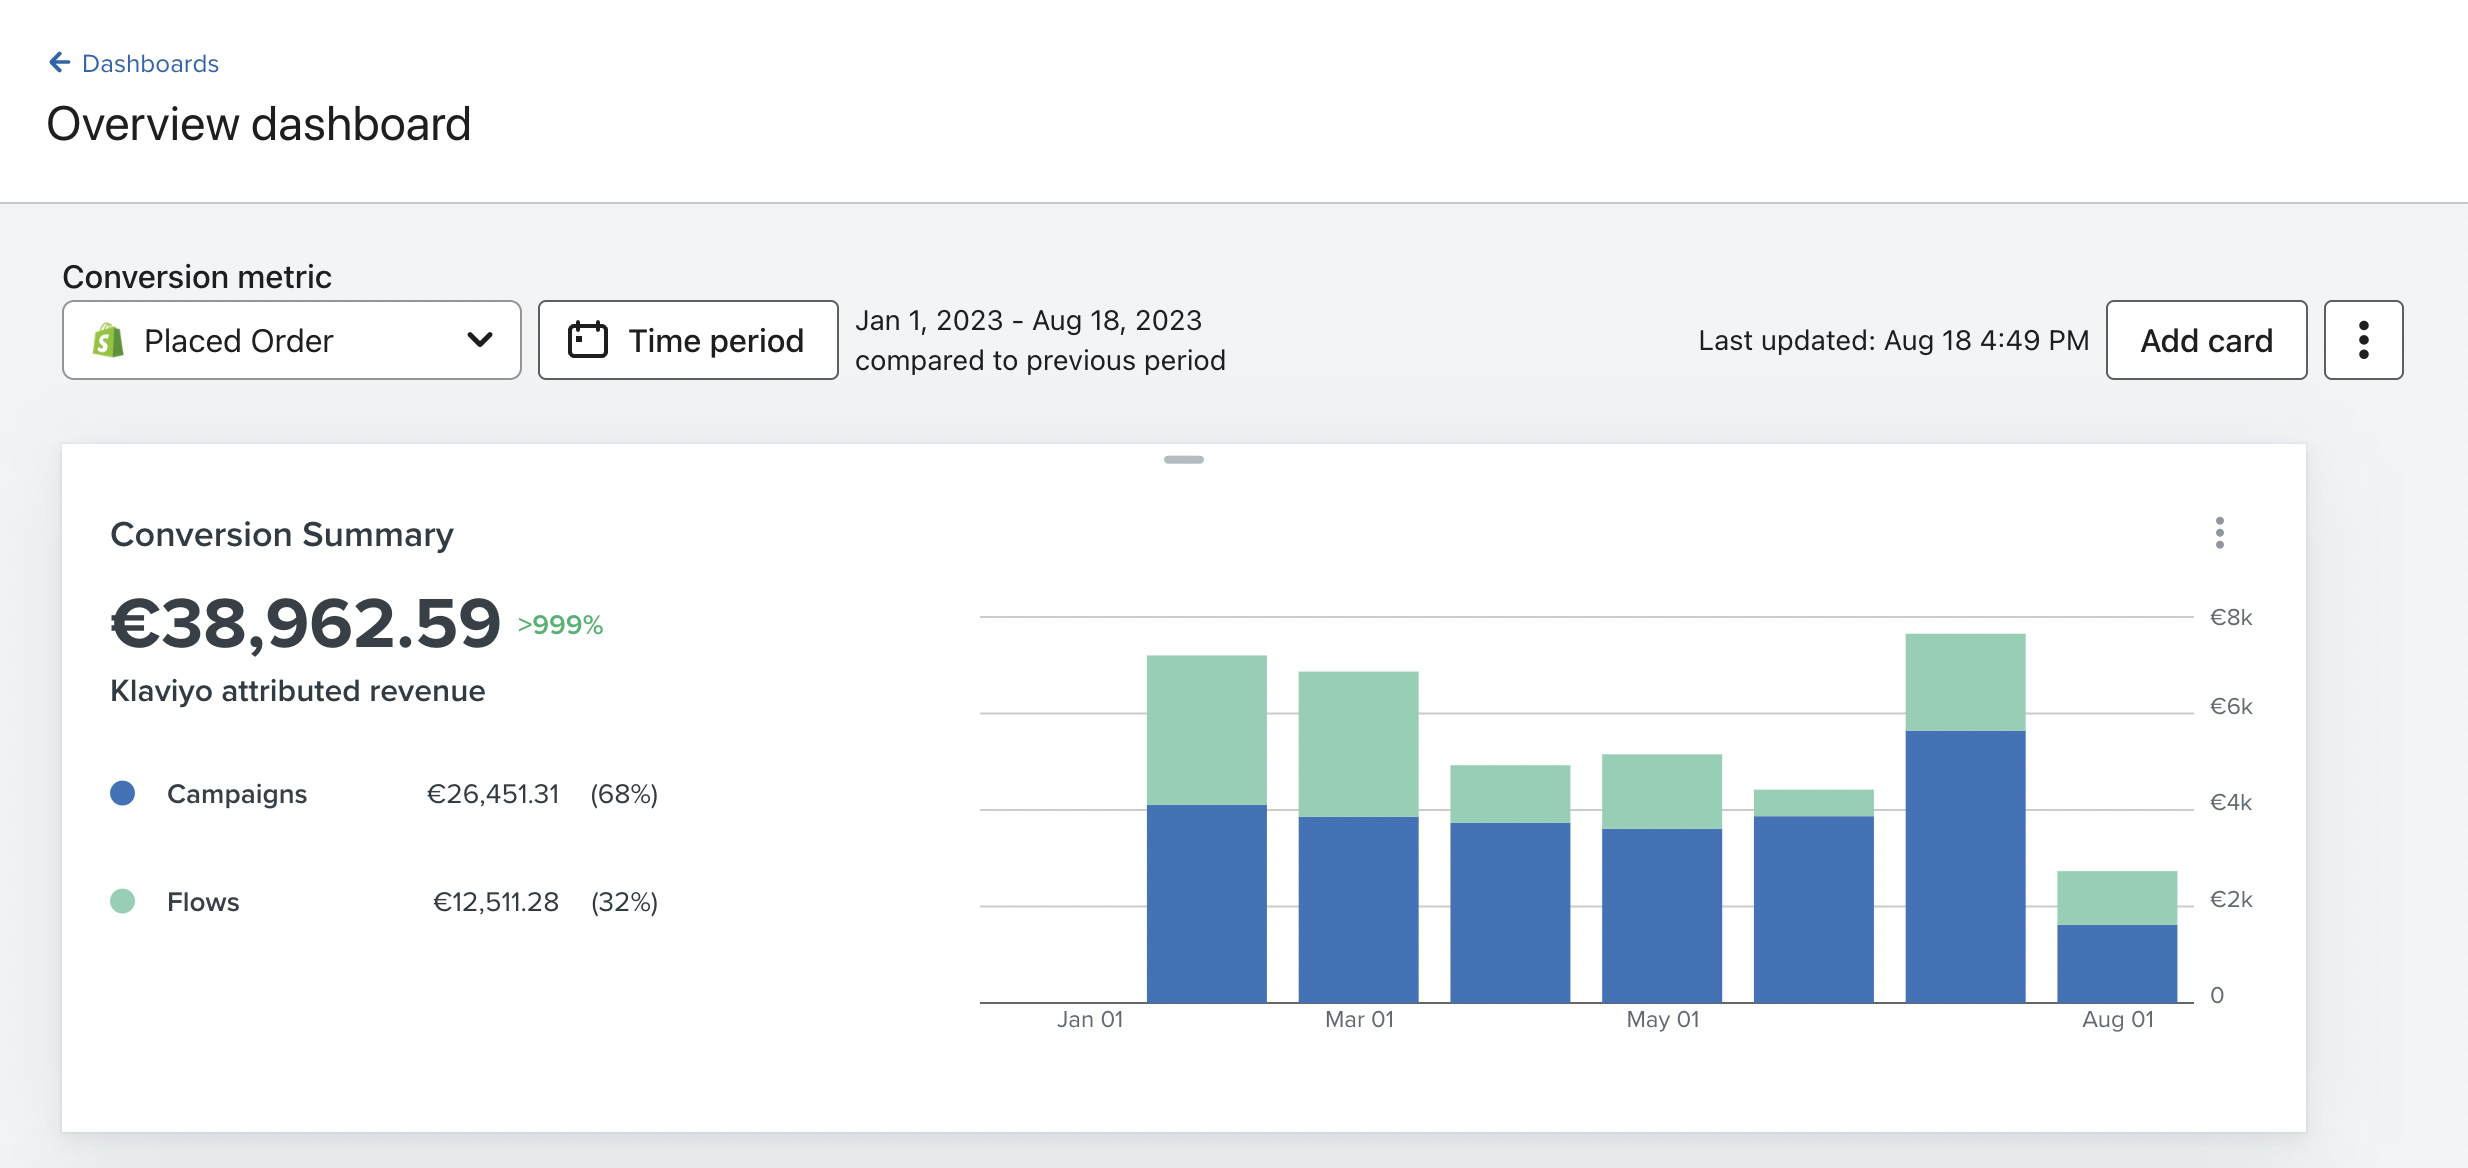2468x1168 pixels.
Task: Click the green segment of February bar
Action: coord(1206,730)
